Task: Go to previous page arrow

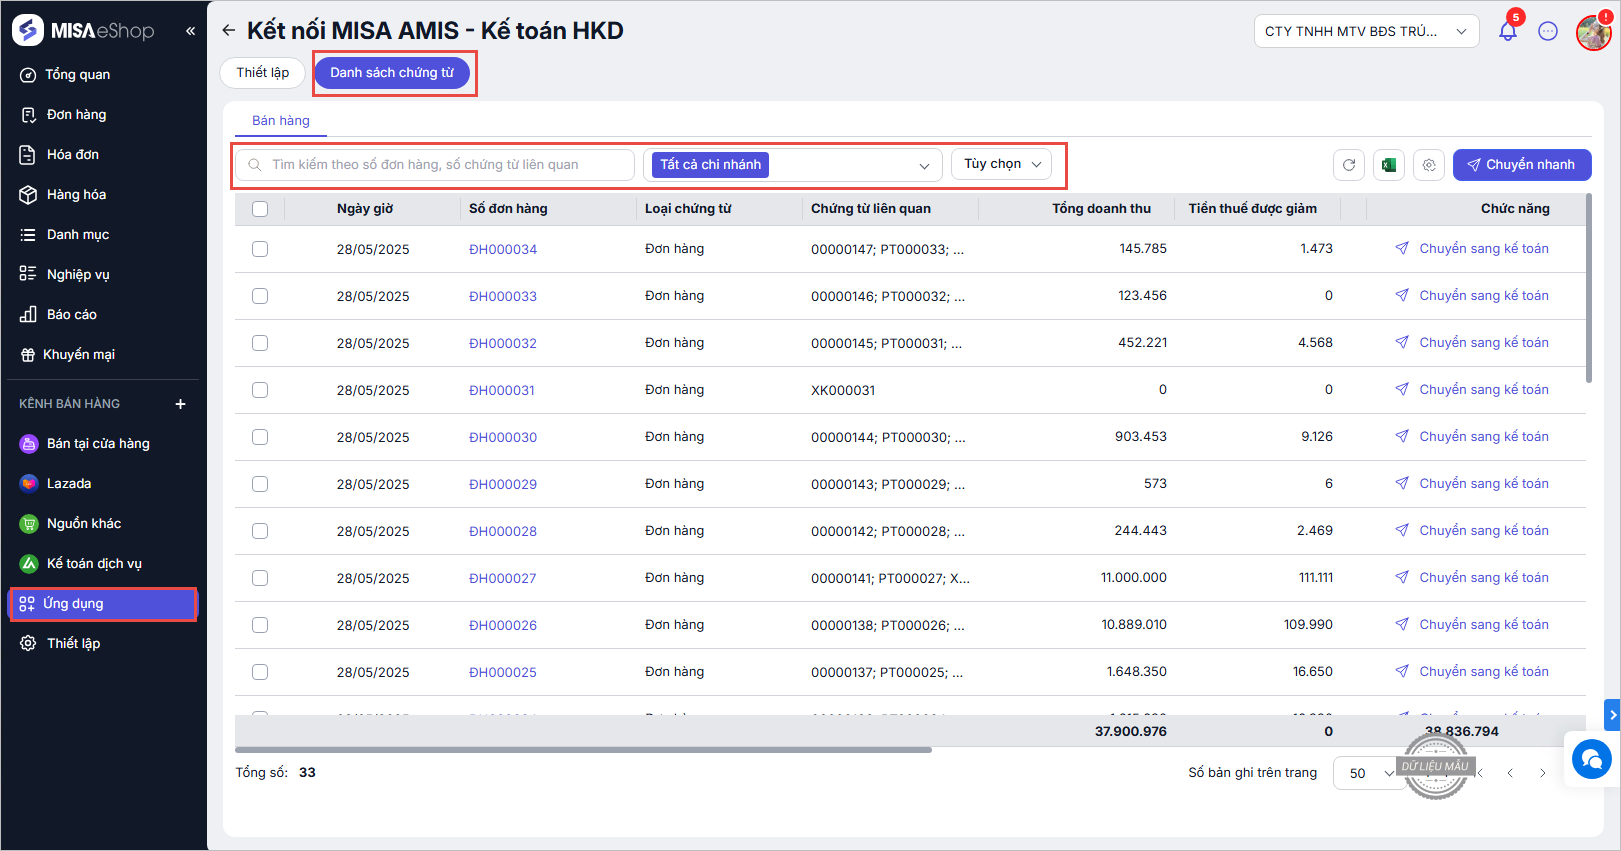Action: pos(1510,773)
